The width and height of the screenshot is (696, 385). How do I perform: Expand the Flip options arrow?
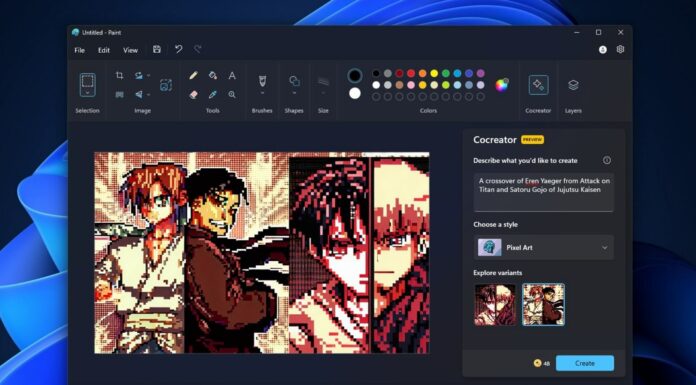(148, 95)
